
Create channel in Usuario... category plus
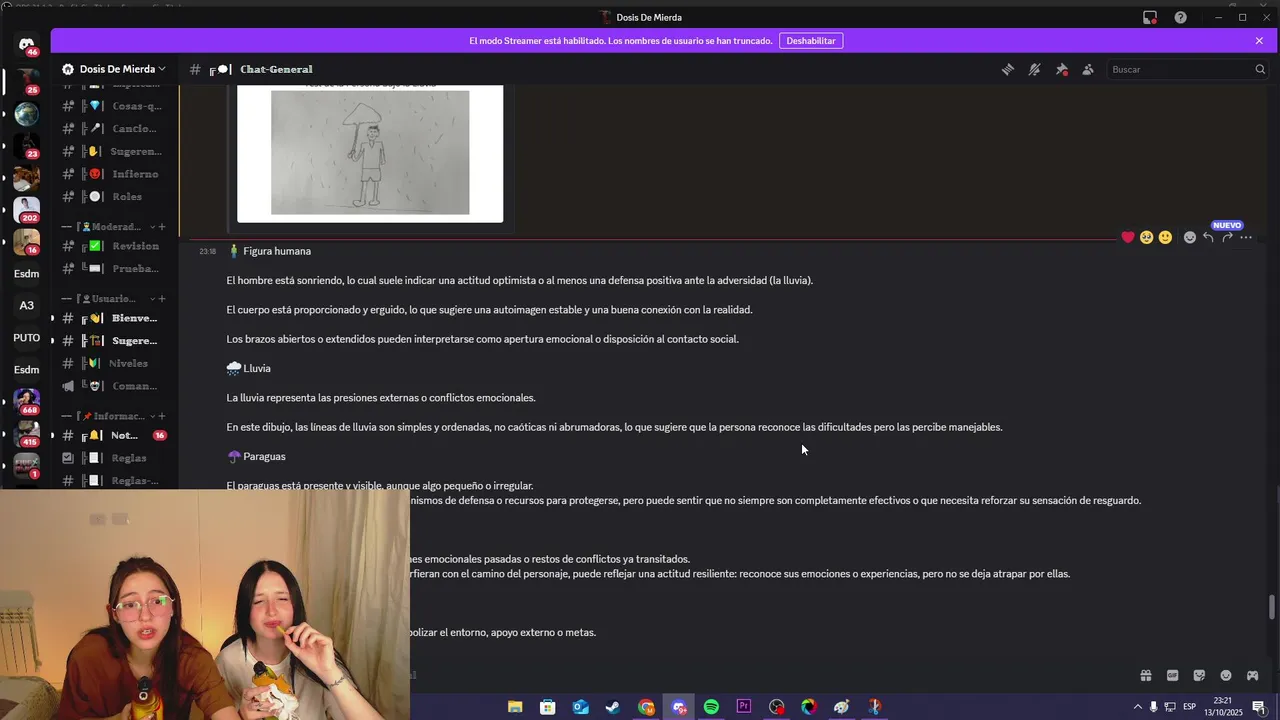point(162,299)
